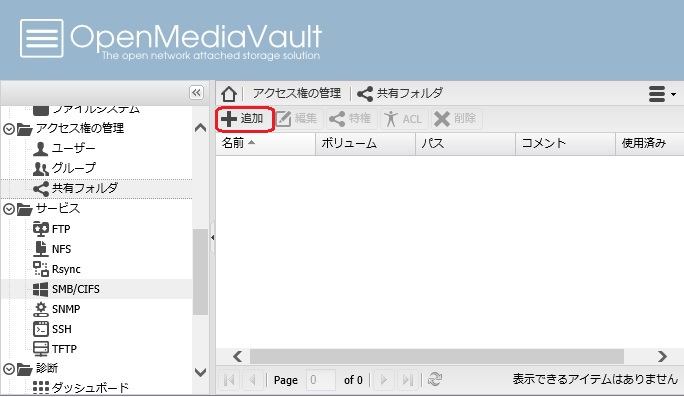Screen dimensions: 684x397
Task: Open the NFS service item
Action: click(x=62, y=249)
